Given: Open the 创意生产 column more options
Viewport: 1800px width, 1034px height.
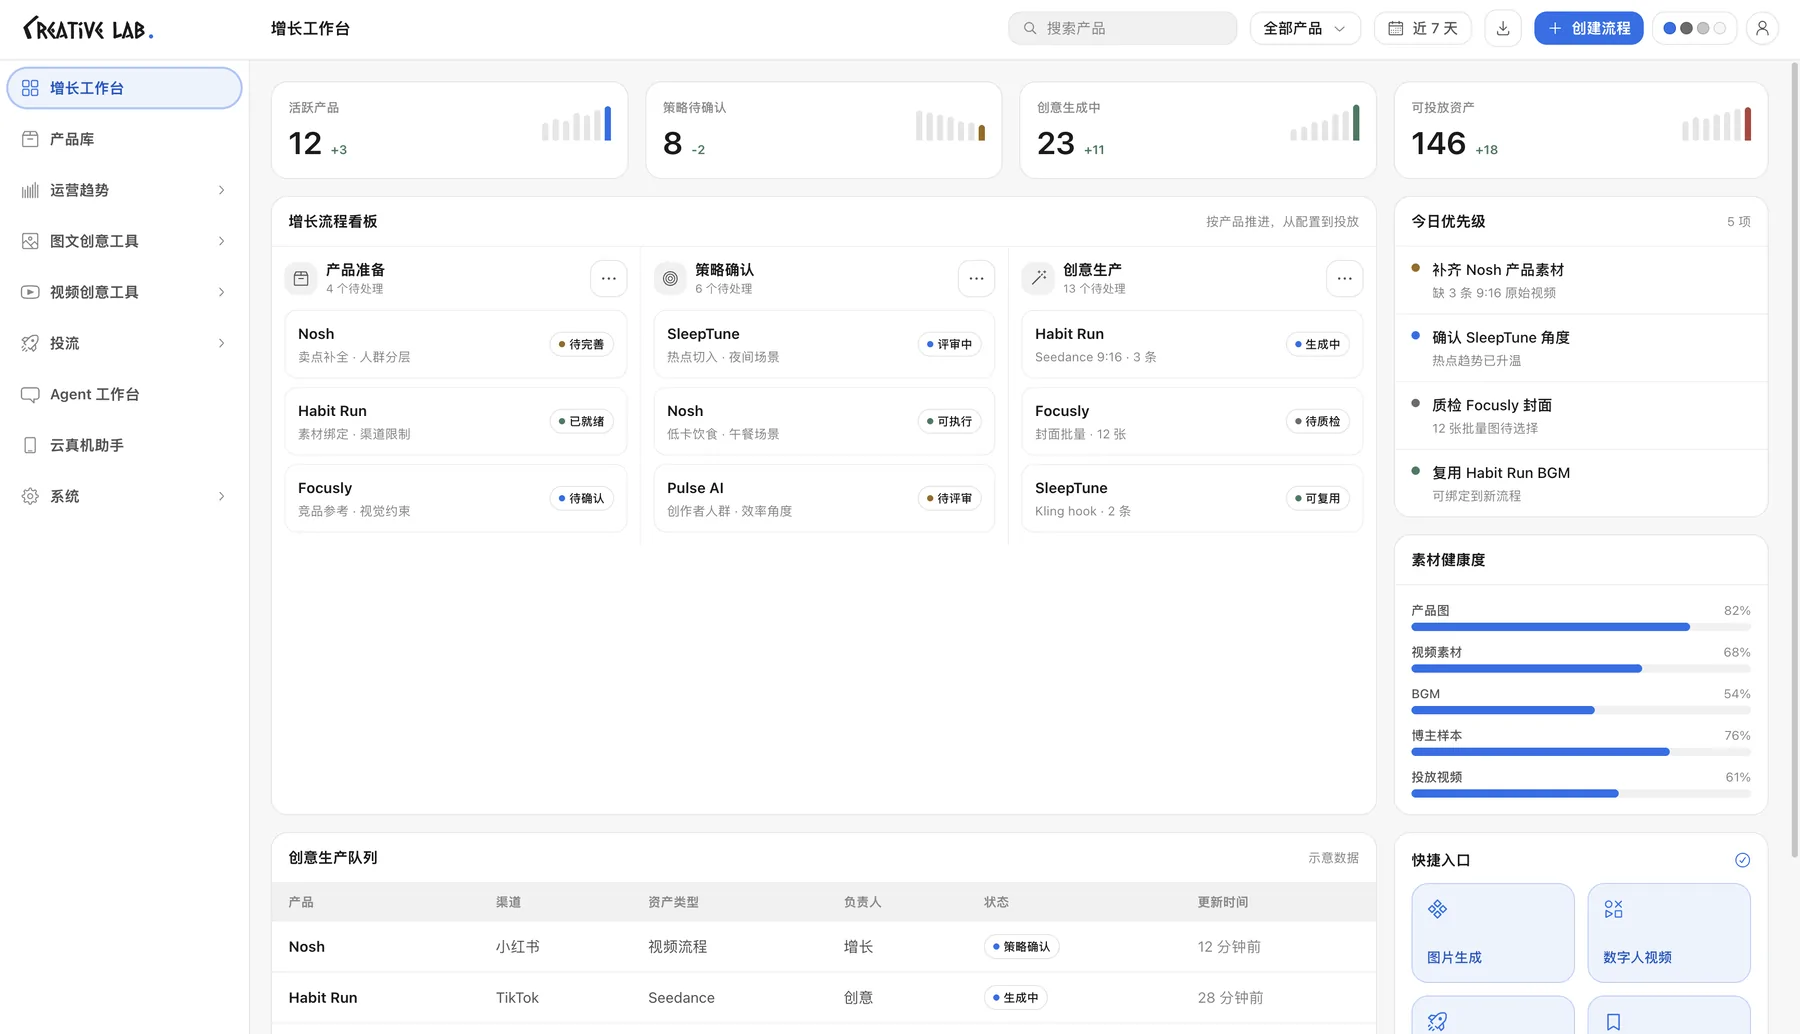Looking at the screenshot, I should click(1345, 278).
